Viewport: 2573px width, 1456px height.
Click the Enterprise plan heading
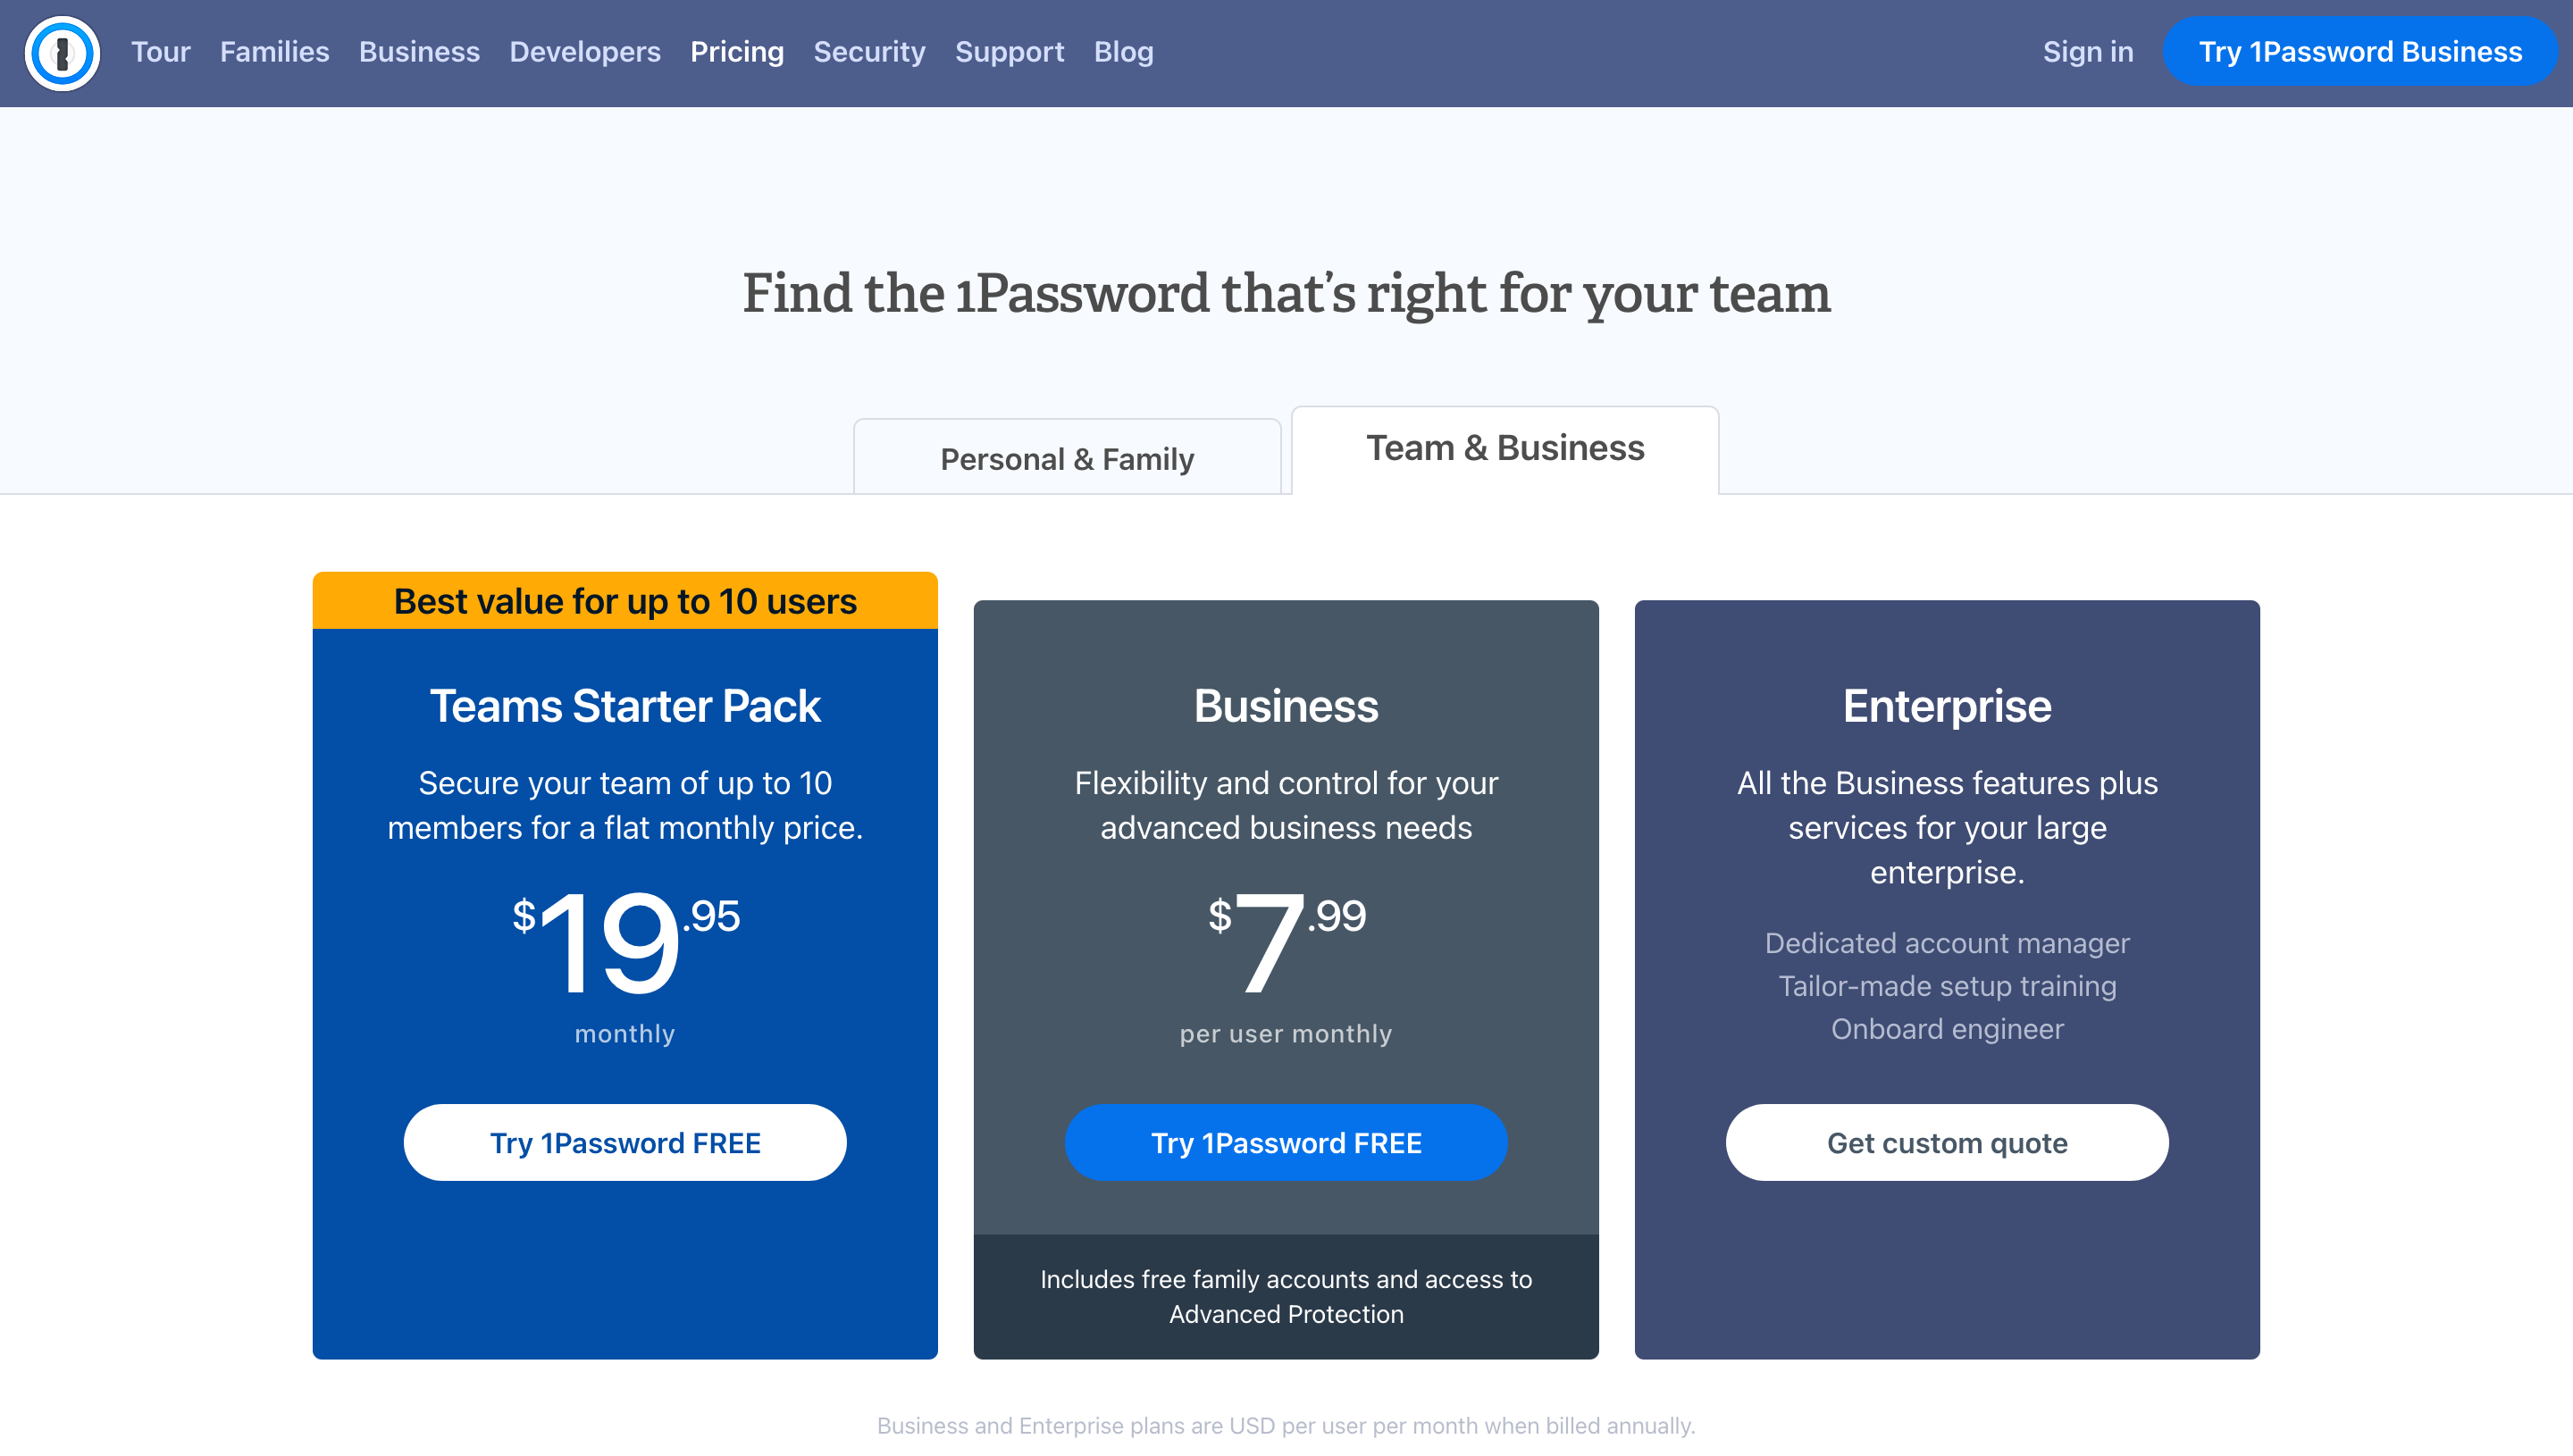click(x=1947, y=705)
